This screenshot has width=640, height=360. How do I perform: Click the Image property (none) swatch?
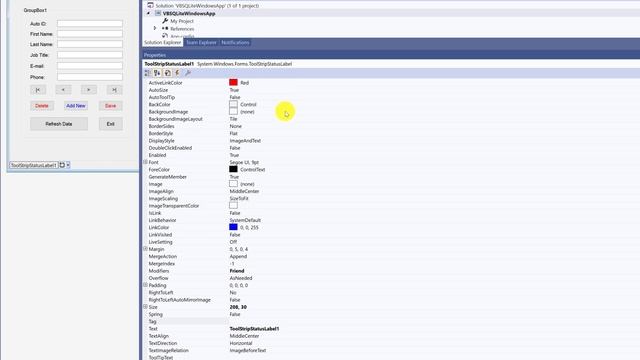pos(233,184)
